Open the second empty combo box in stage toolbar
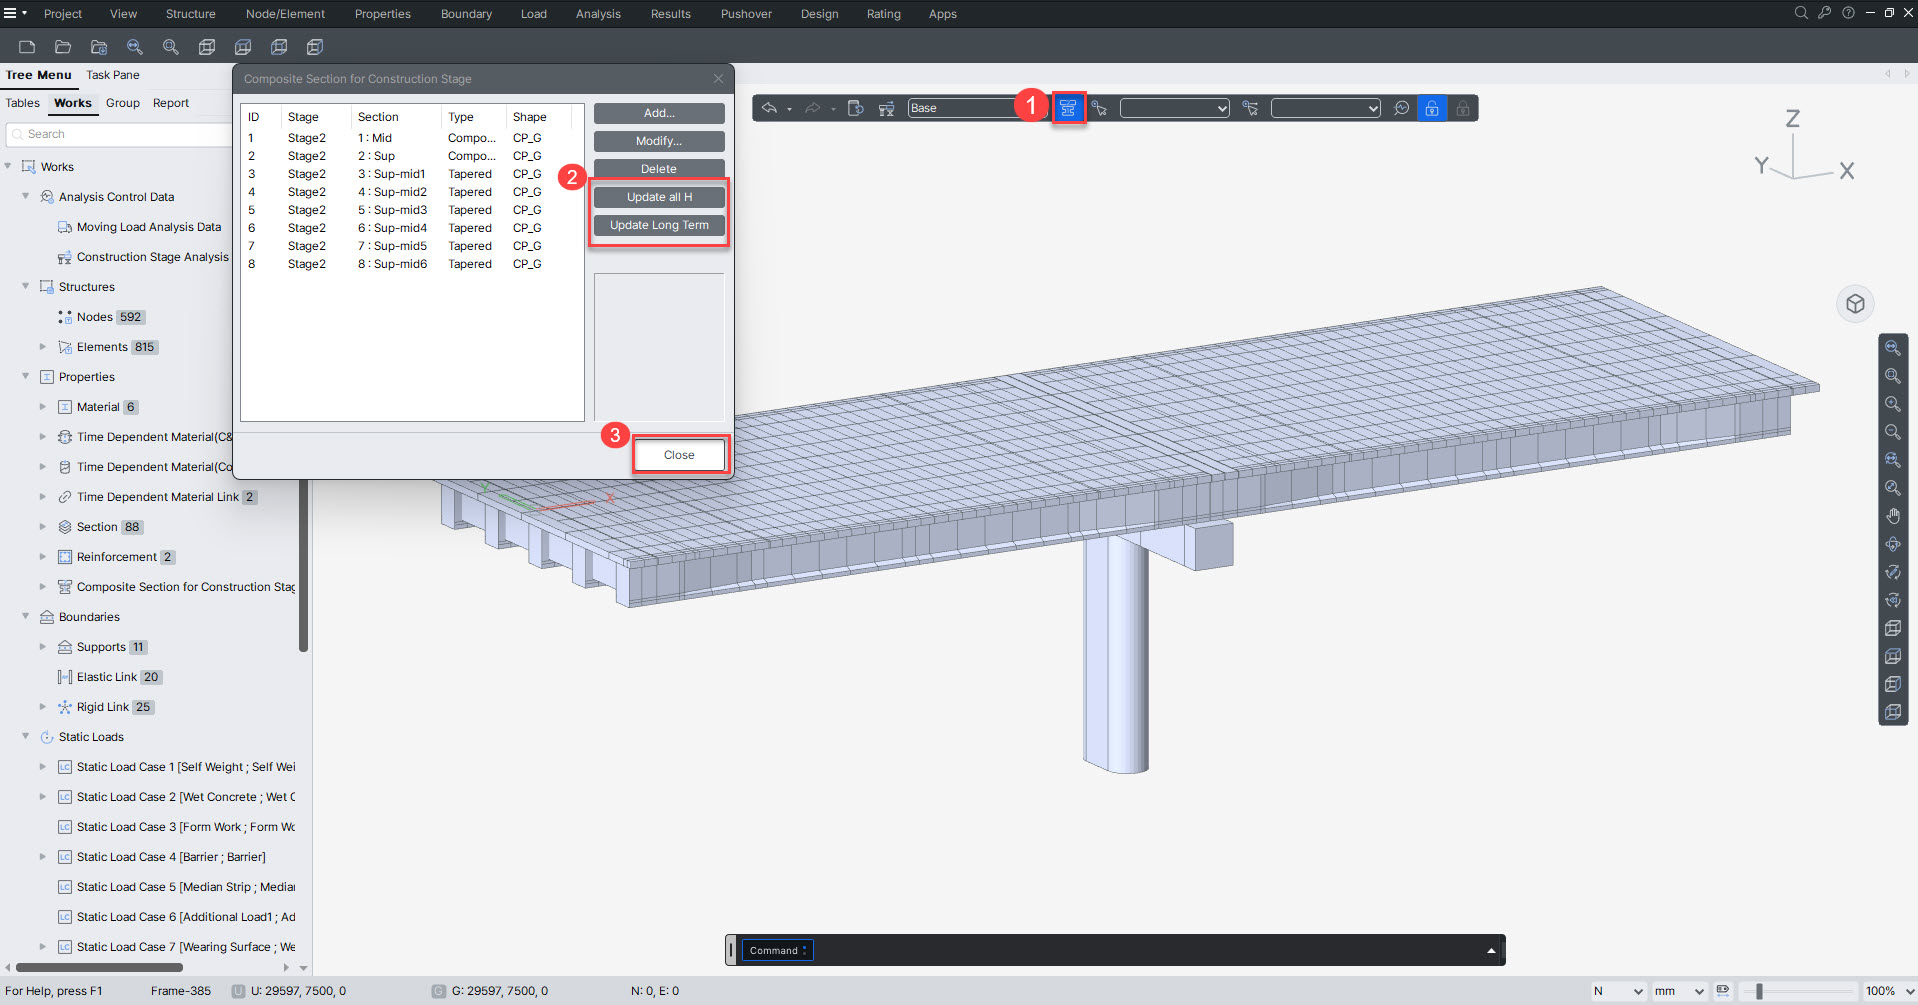The width and height of the screenshot is (1918, 1005). click(1326, 108)
